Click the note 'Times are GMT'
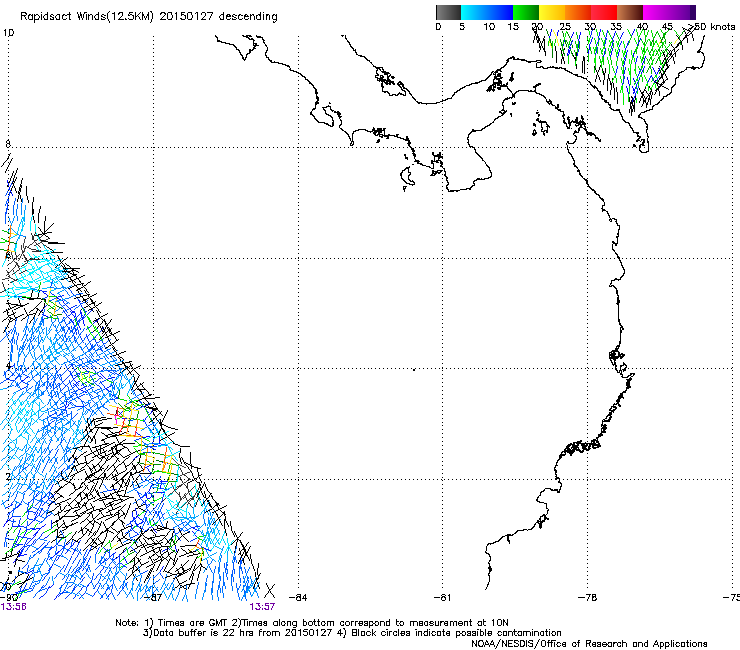This screenshot has width=740, height=650. click(x=193, y=623)
